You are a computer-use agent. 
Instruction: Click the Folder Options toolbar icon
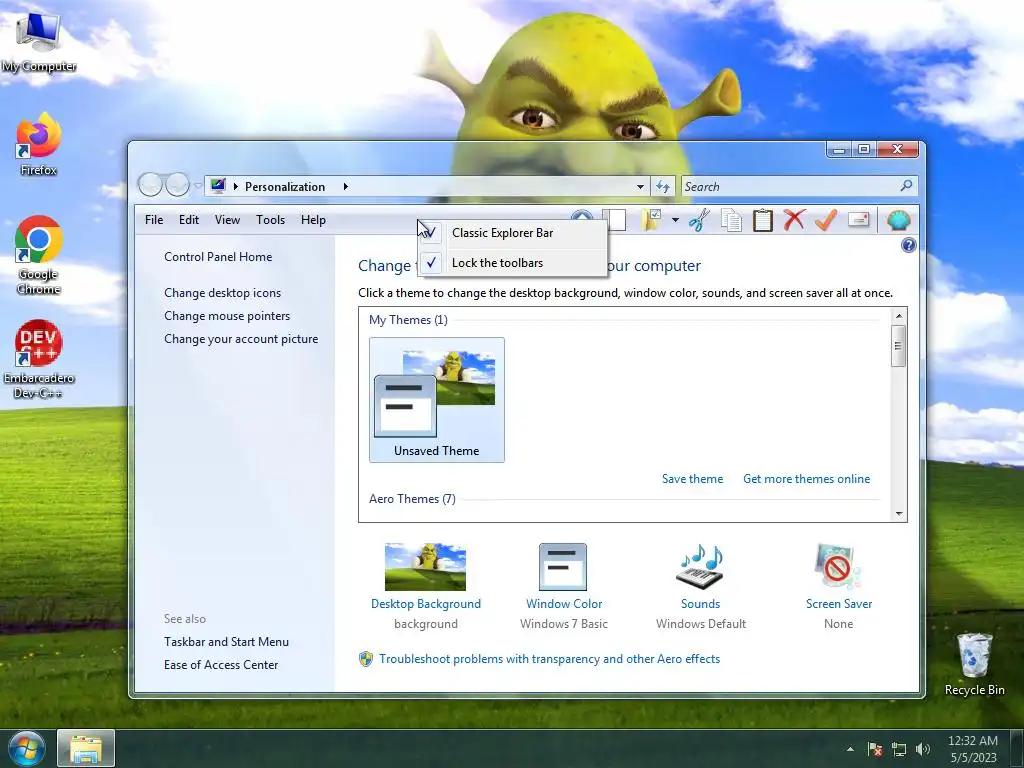651,220
